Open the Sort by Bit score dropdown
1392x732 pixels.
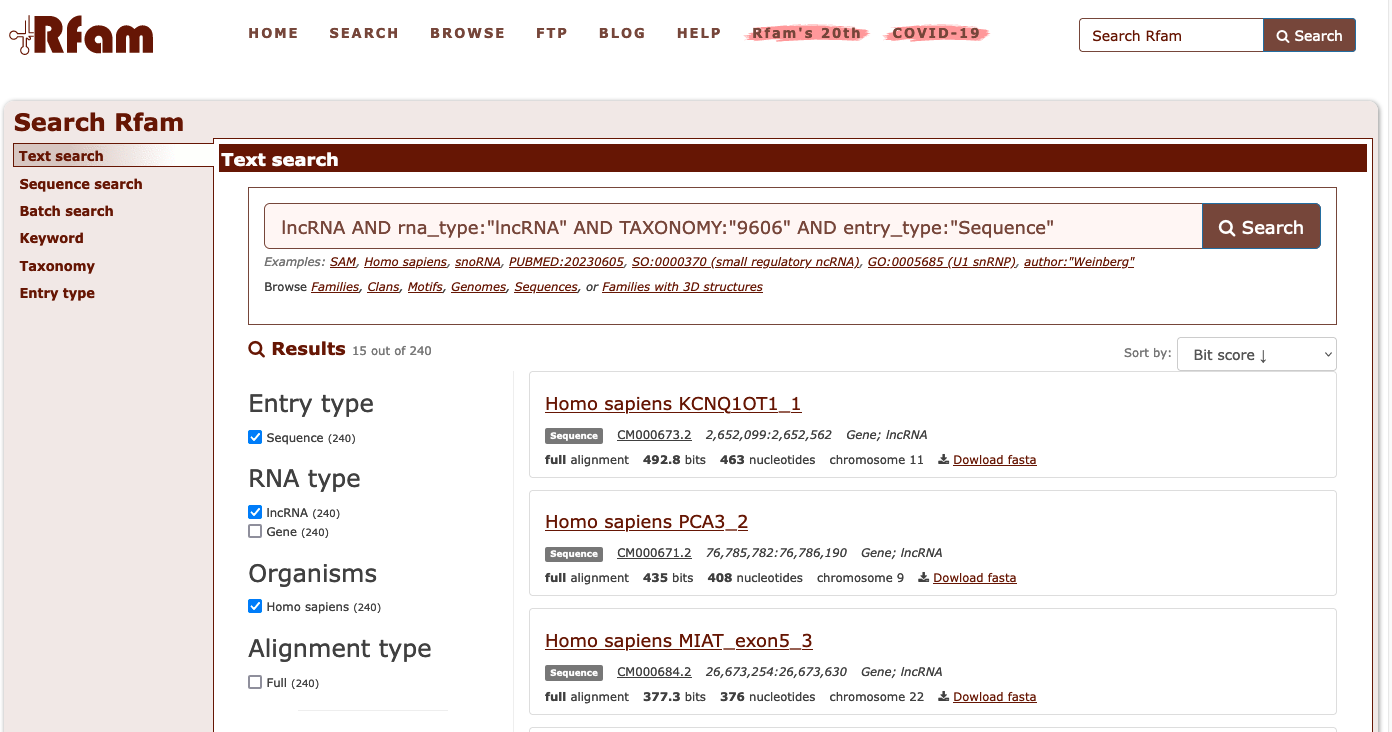pos(1256,355)
